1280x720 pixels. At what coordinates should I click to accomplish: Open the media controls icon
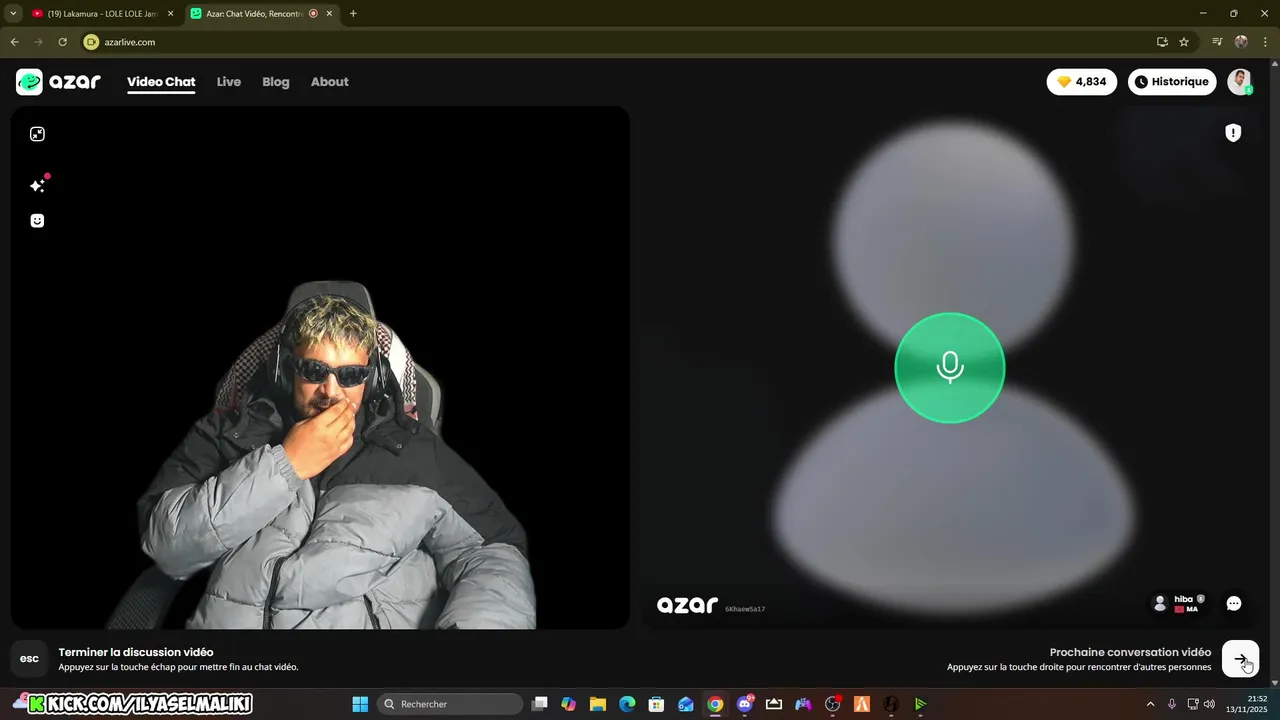click(x=1217, y=42)
